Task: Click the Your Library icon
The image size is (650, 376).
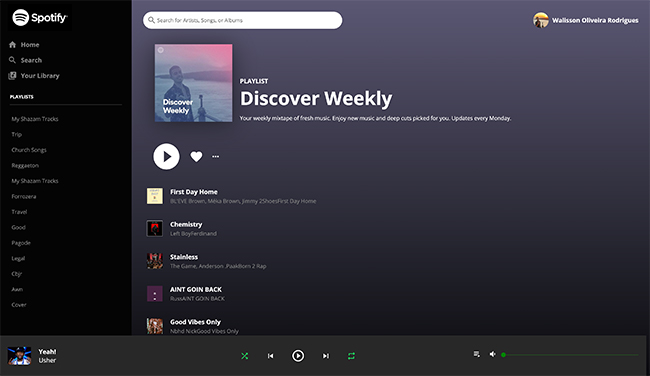Action: (12, 75)
